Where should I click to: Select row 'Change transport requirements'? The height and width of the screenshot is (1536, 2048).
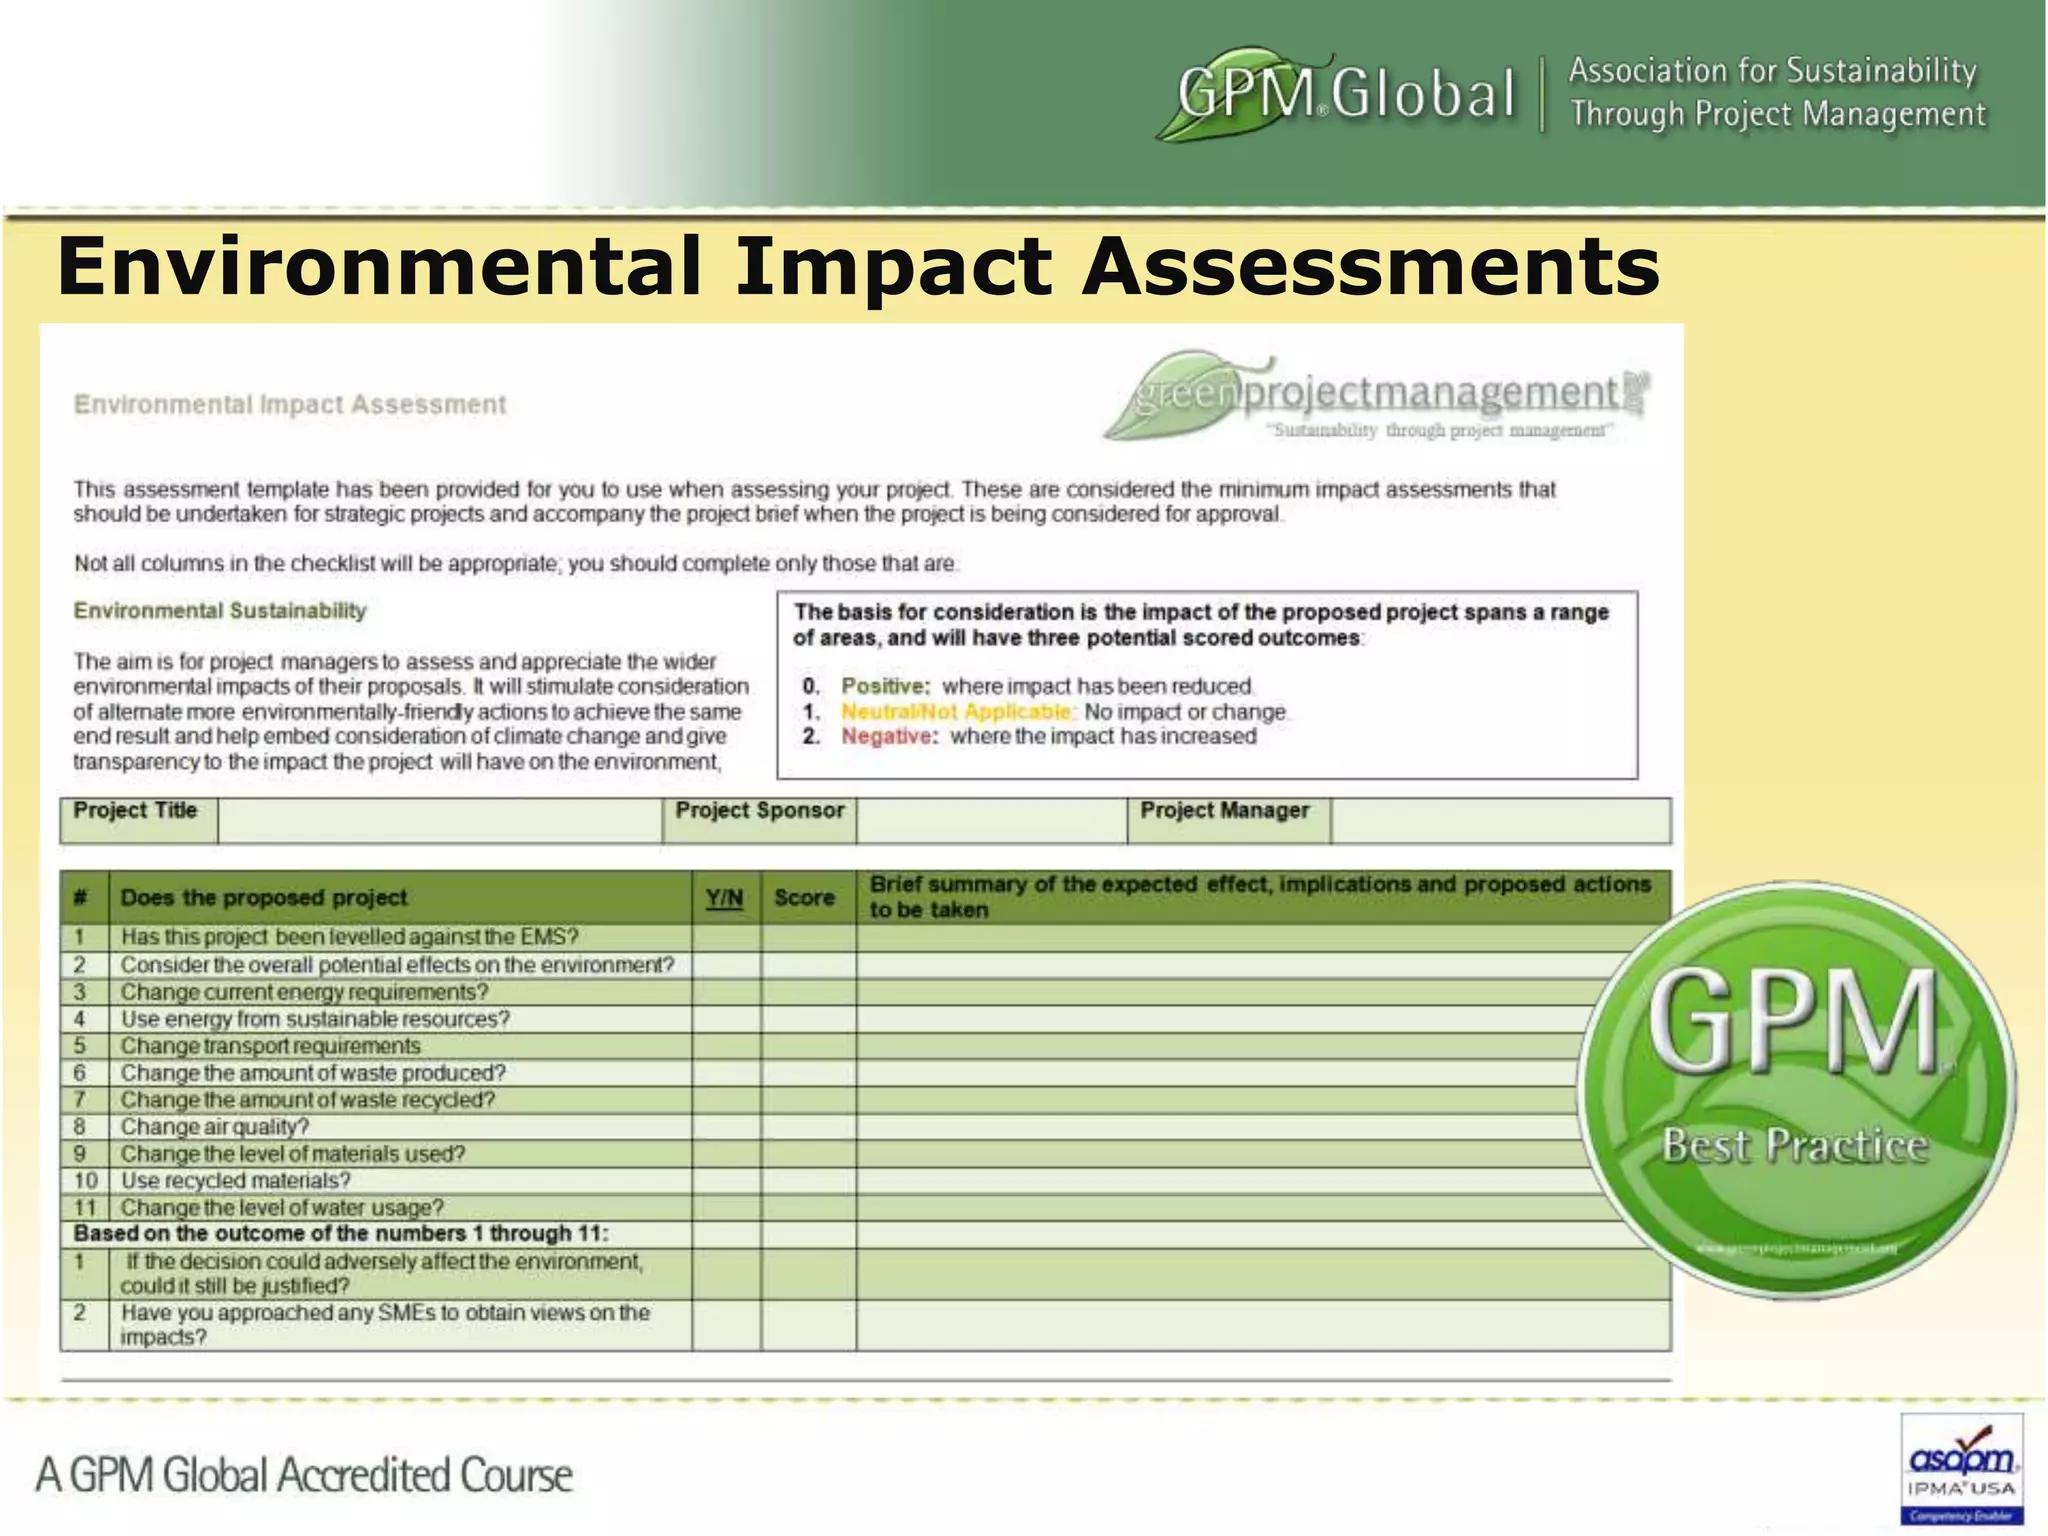(865, 1046)
